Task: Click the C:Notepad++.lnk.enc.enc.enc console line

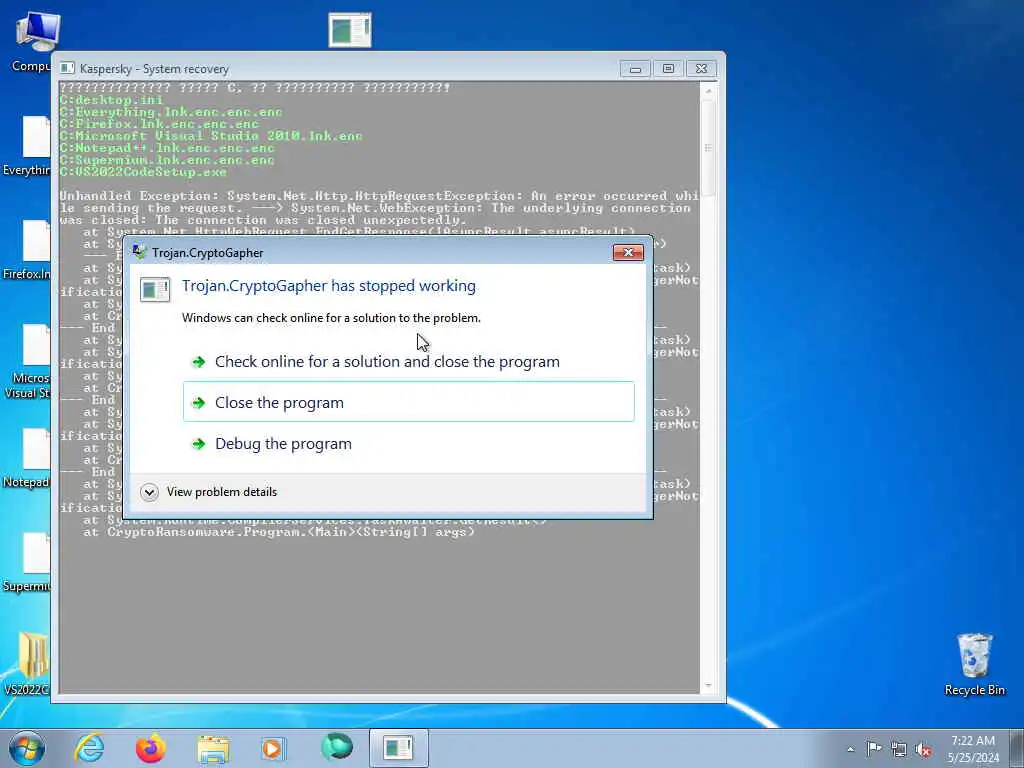Action: tap(167, 148)
